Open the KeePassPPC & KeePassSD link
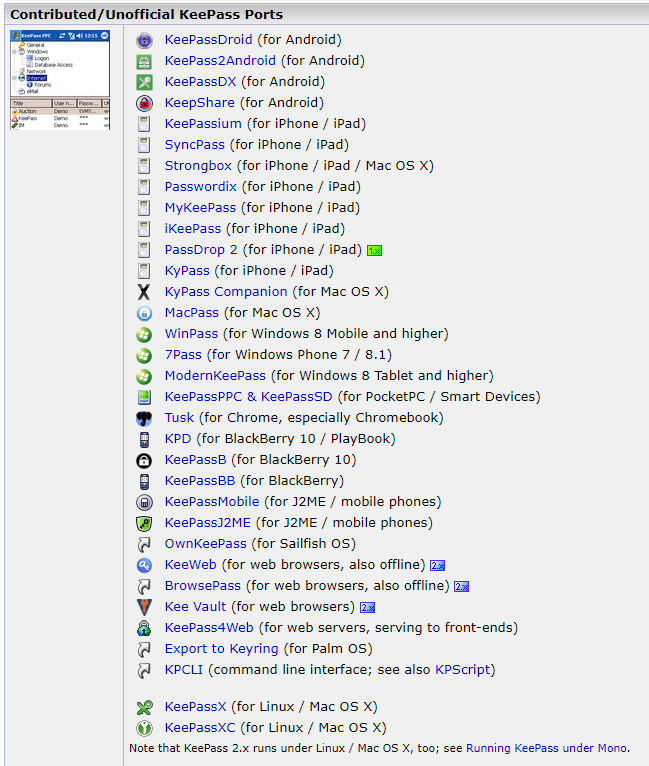Screen dimensions: 649x766 click(x=248, y=397)
